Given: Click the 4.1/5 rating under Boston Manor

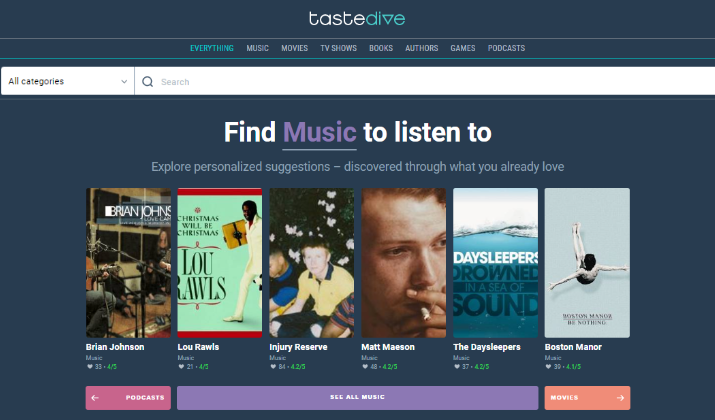Looking at the screenshot, I should (573, 367).
